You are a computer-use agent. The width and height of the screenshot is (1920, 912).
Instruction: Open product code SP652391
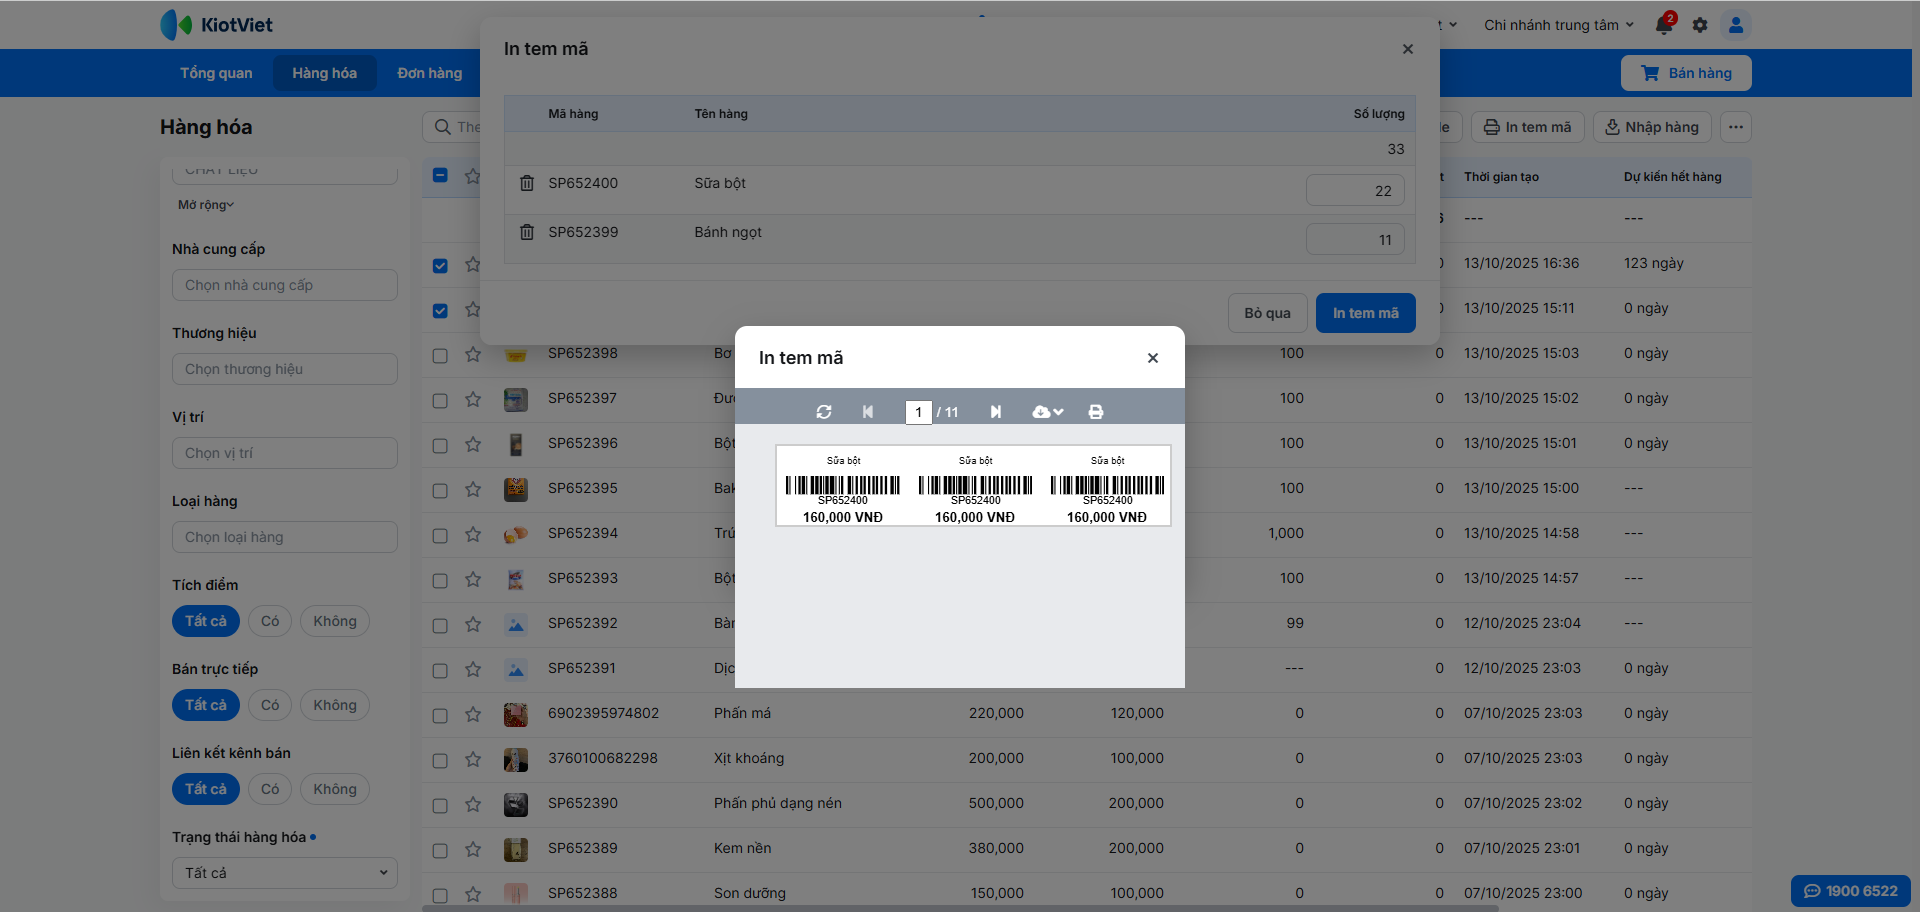pos(582,668)
